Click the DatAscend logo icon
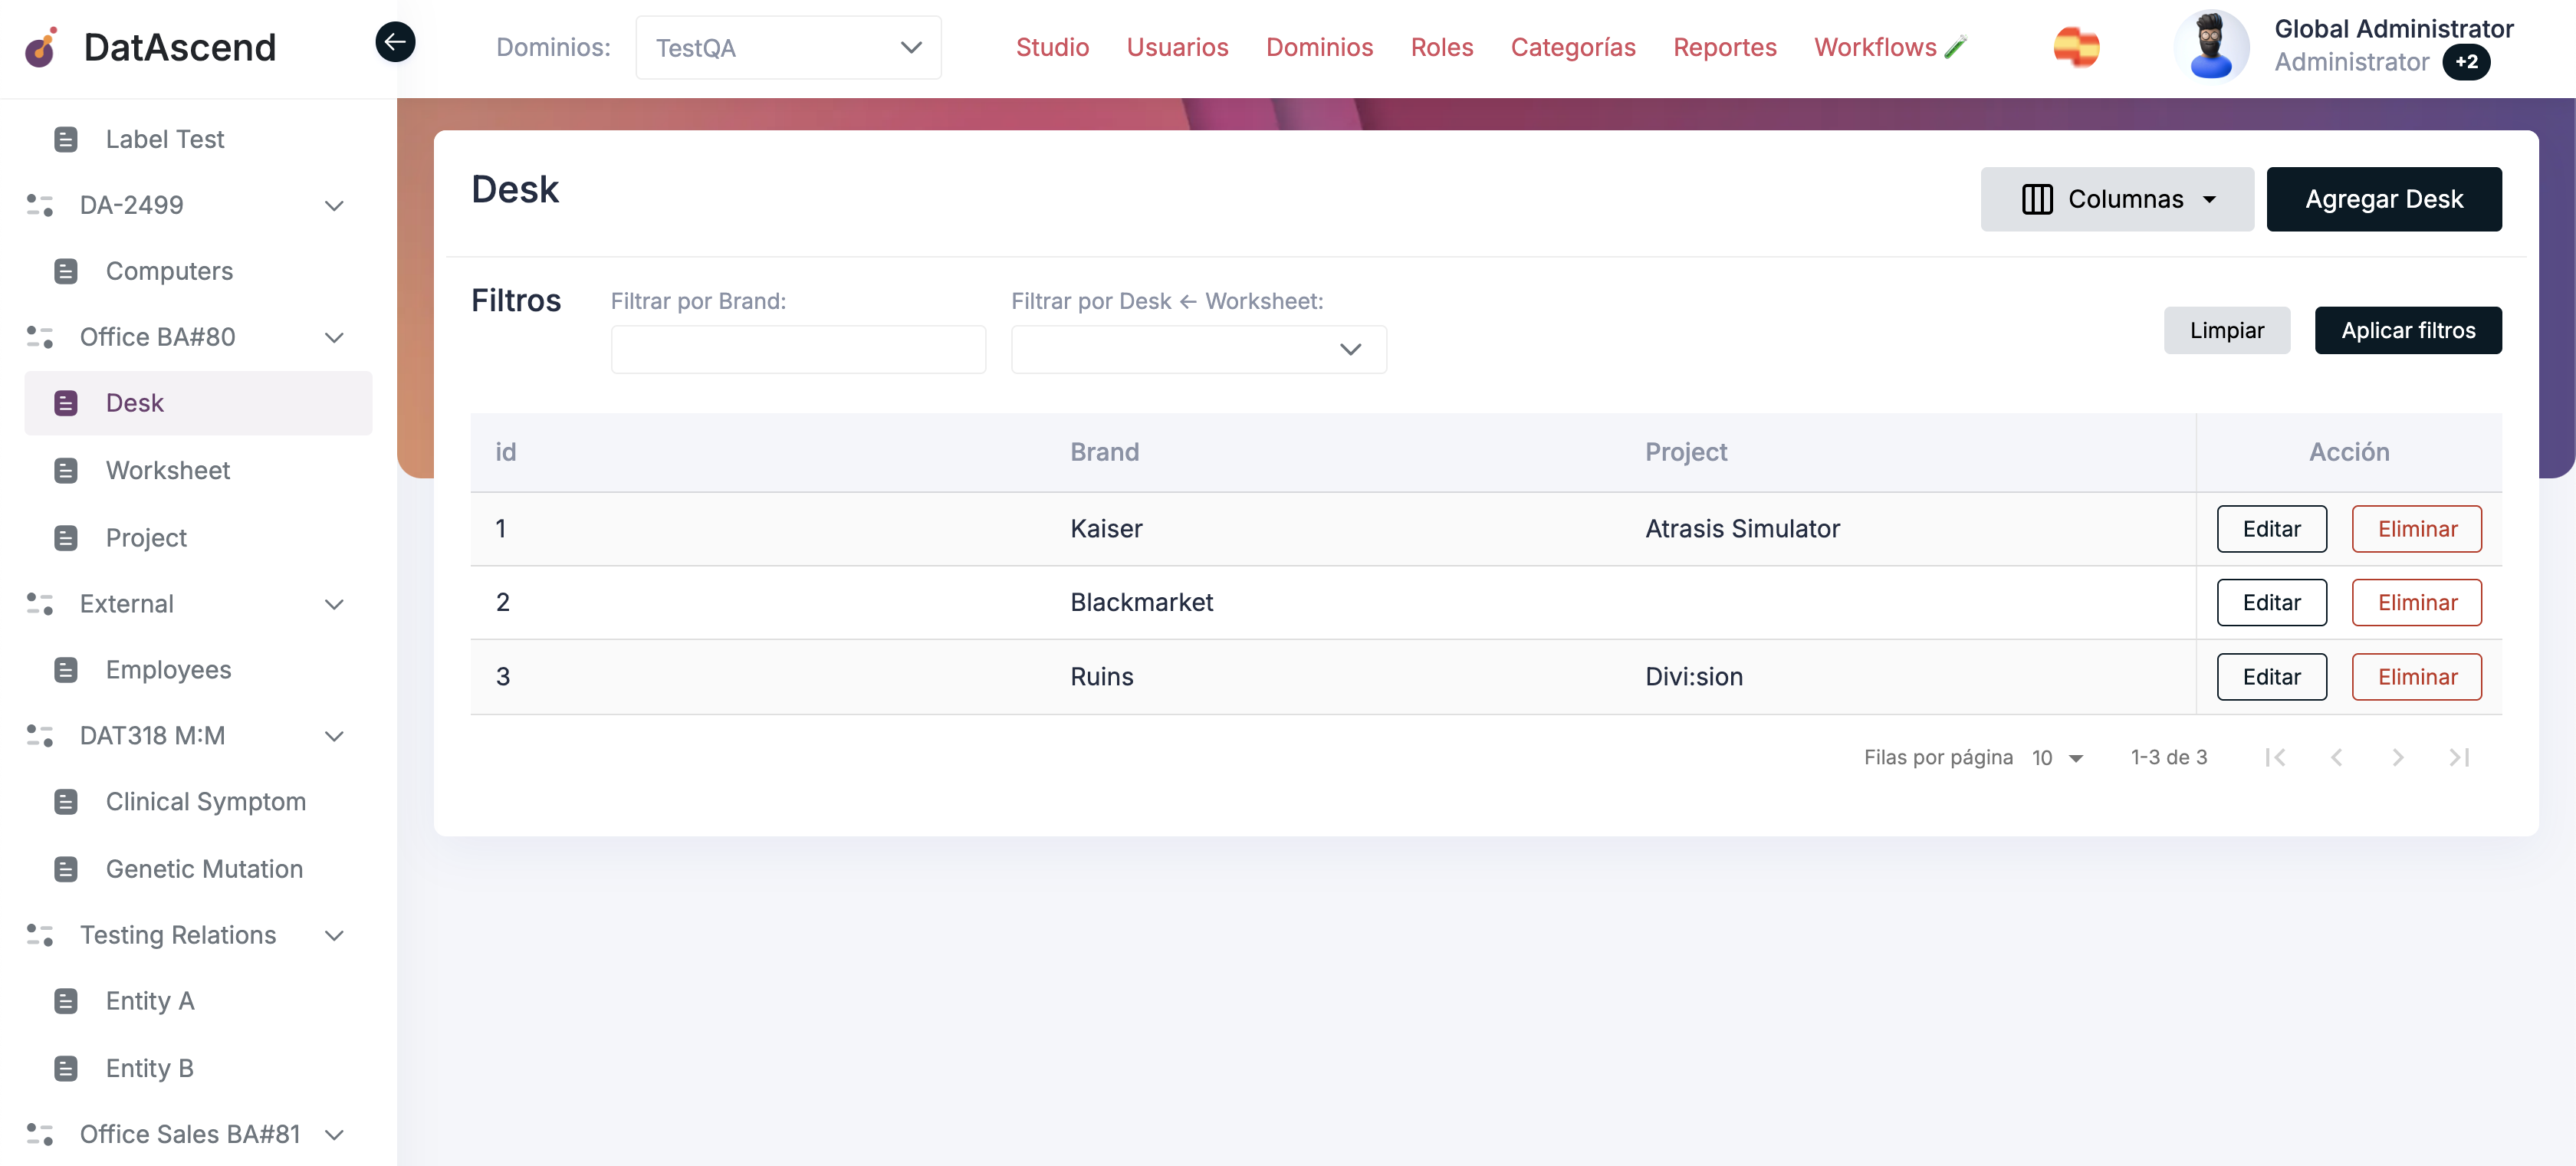The width and height of the screenshot is (2576, 1166). point(41,47)
